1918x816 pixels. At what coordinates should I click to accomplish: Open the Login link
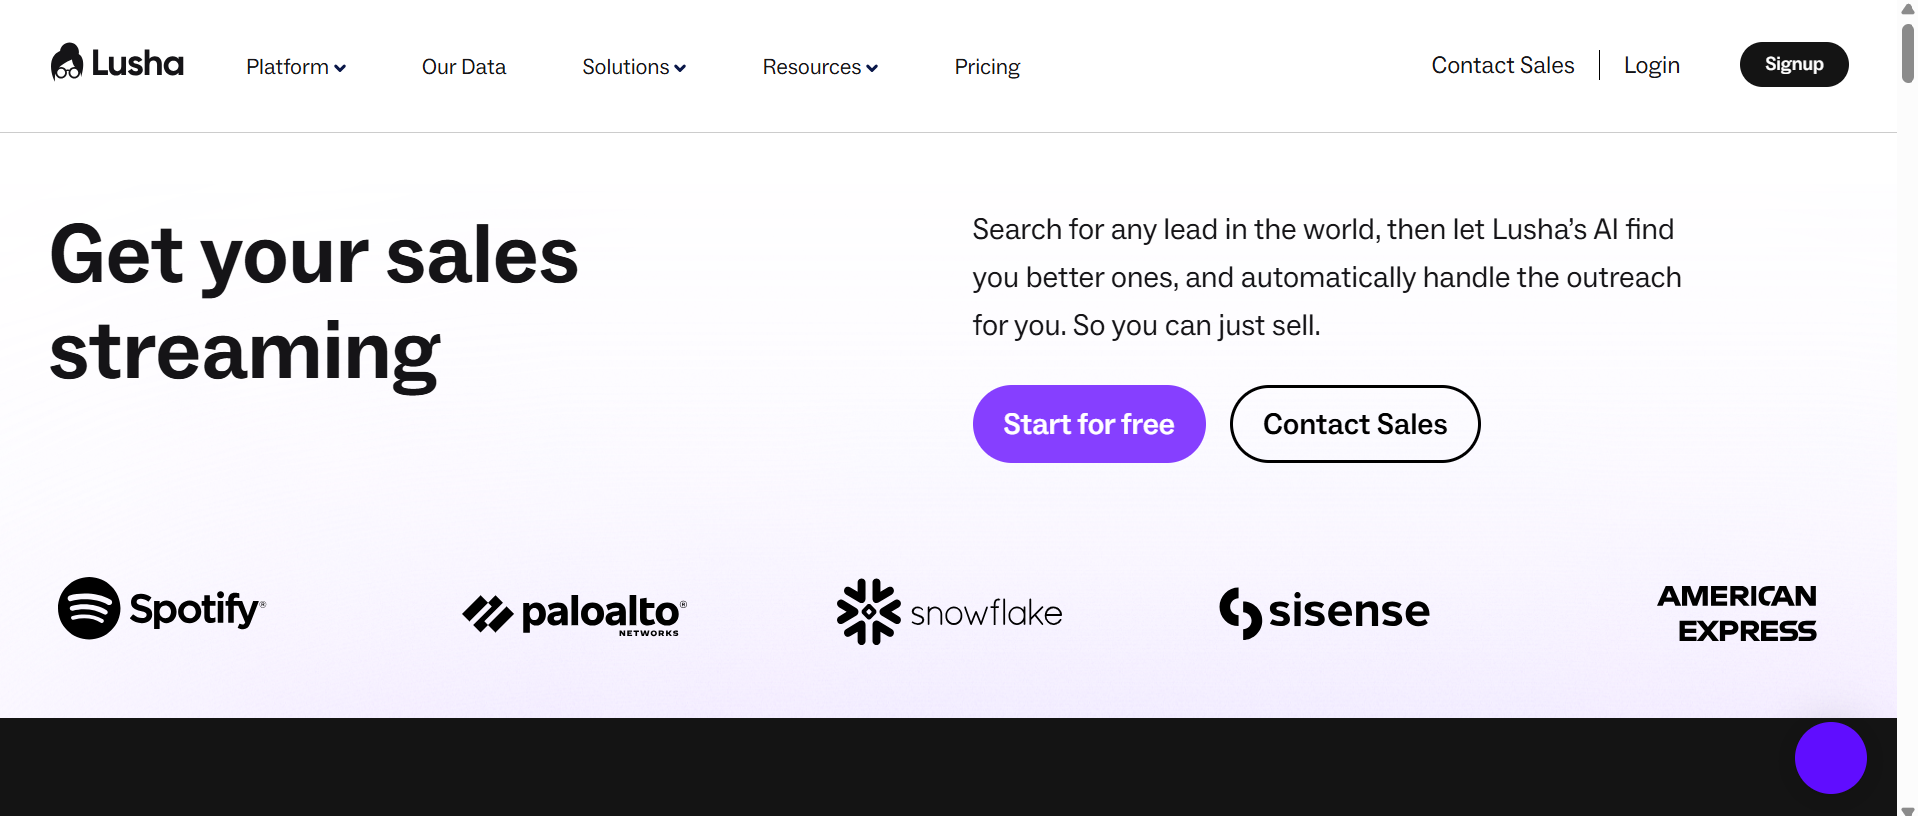[x=1652, y=65]
